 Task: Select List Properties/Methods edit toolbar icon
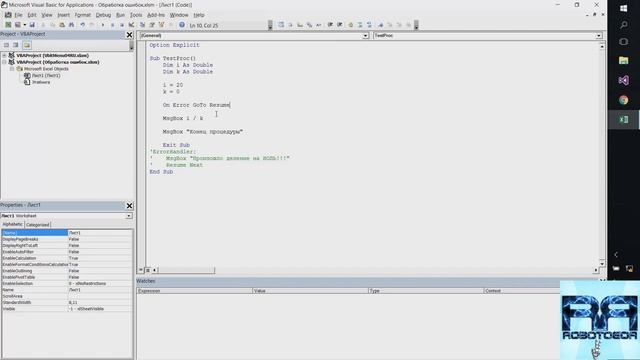pyautogui.click(x=281, y=25)
